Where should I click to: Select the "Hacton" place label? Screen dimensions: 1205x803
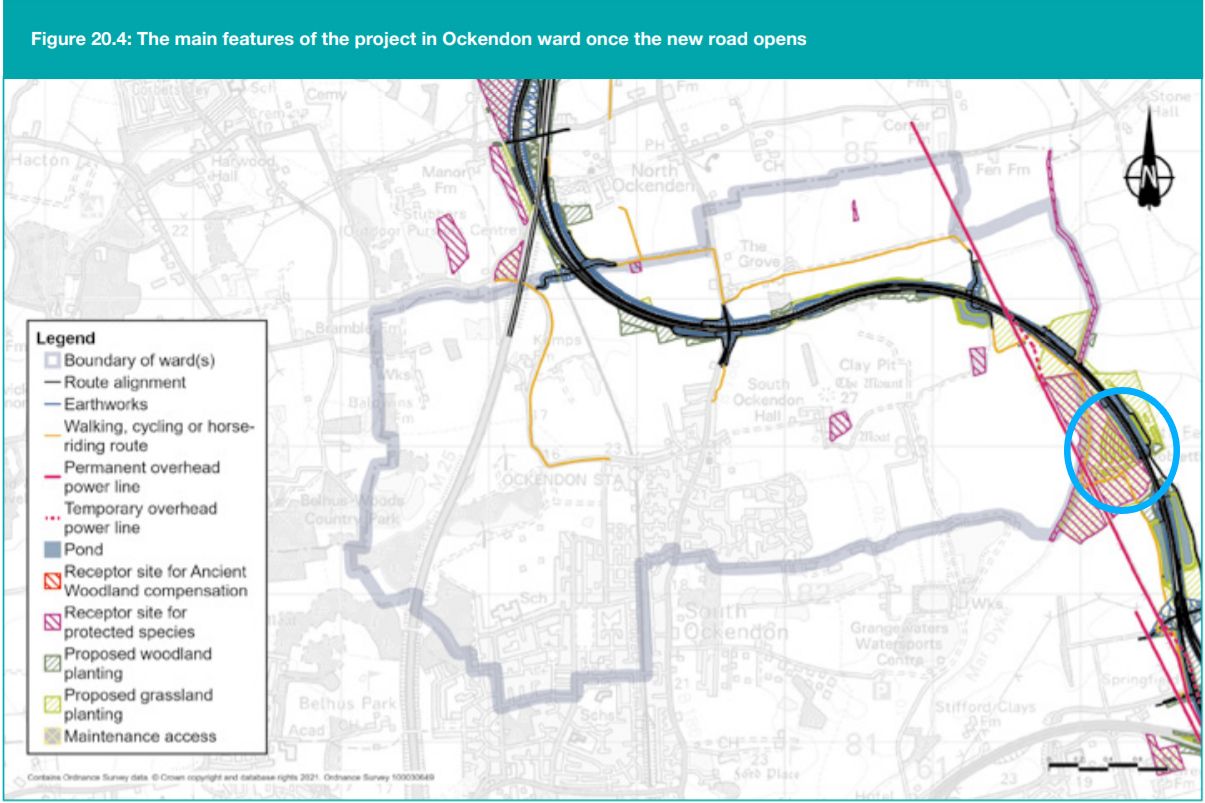click(41, 160)
